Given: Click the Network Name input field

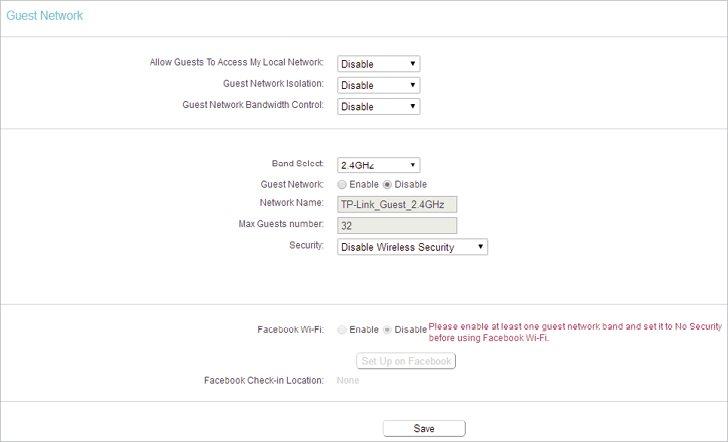Looking at the screenshot, I should 397,204.
